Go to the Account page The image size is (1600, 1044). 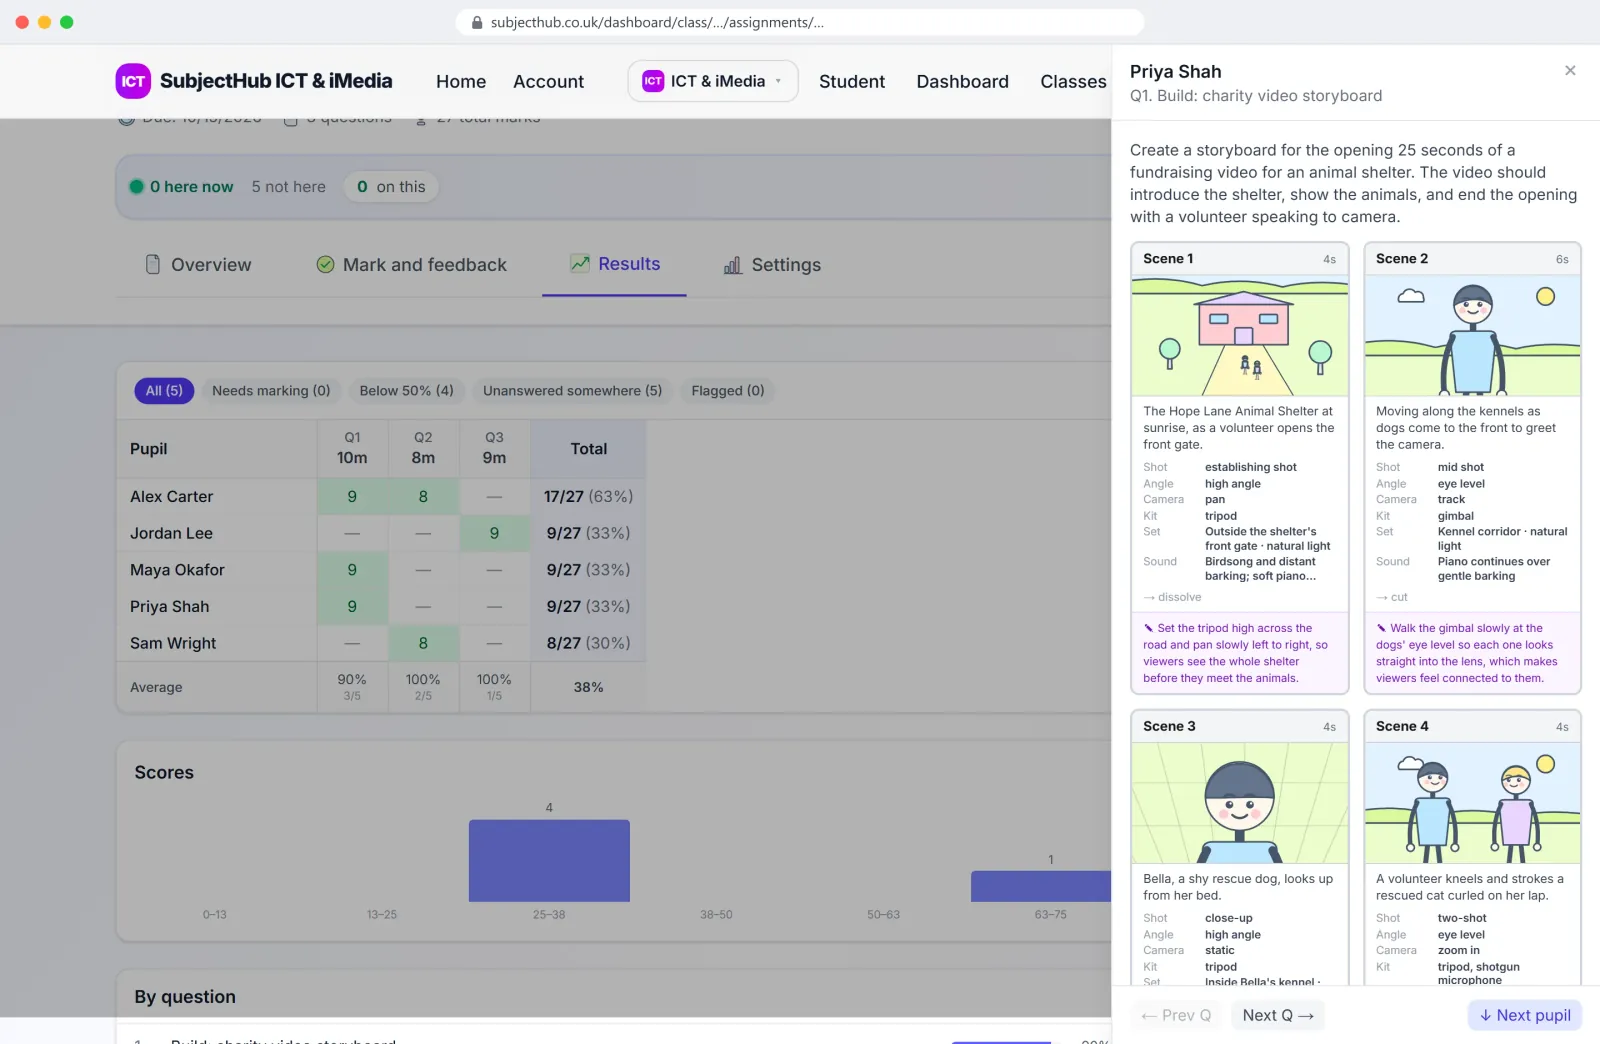[x=548, y=81]
